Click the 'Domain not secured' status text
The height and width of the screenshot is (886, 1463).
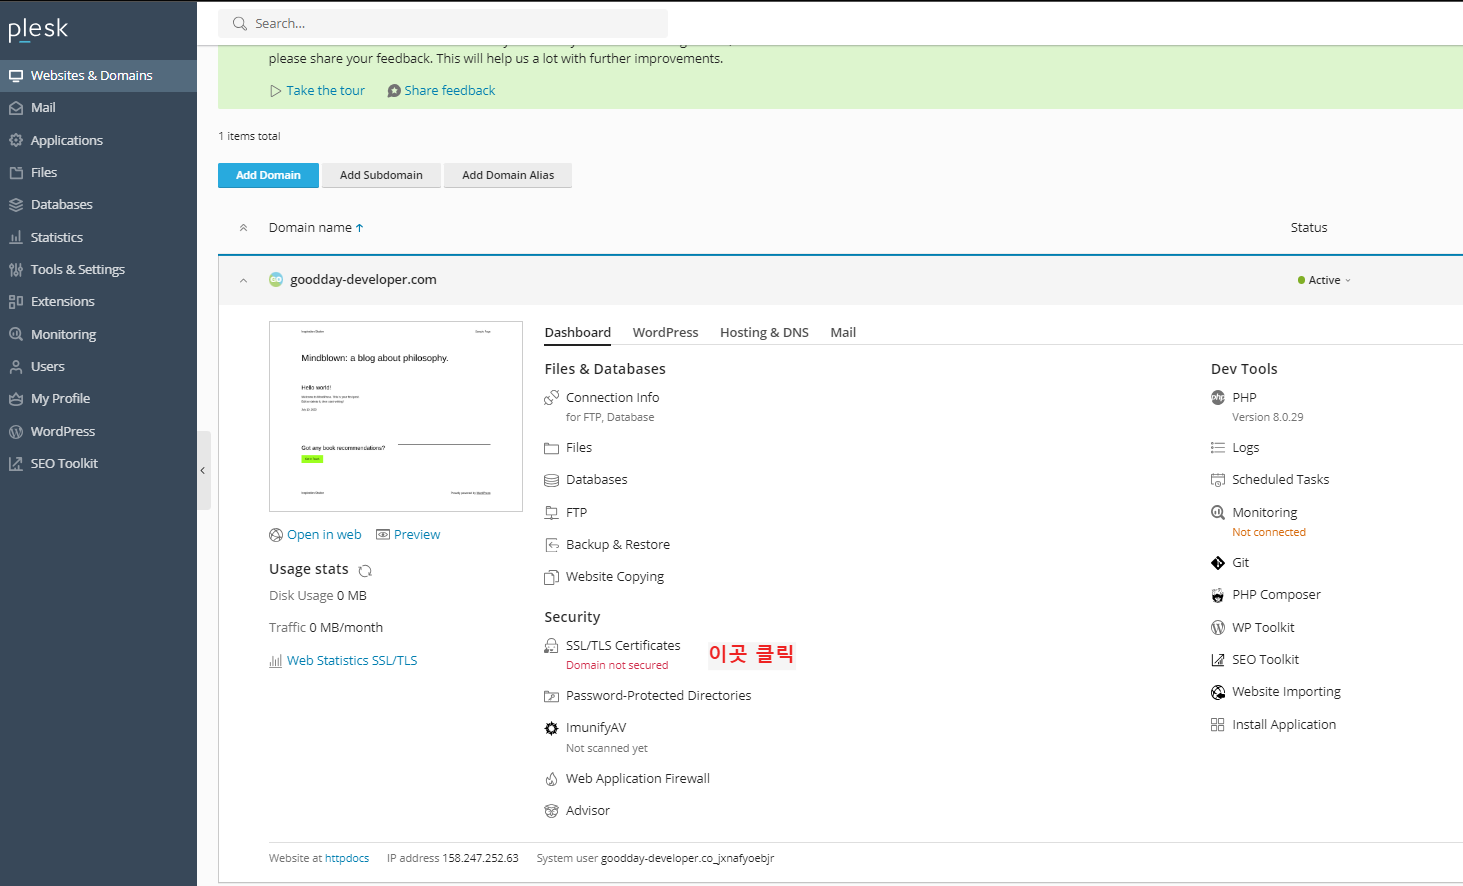tap(617, 665)
